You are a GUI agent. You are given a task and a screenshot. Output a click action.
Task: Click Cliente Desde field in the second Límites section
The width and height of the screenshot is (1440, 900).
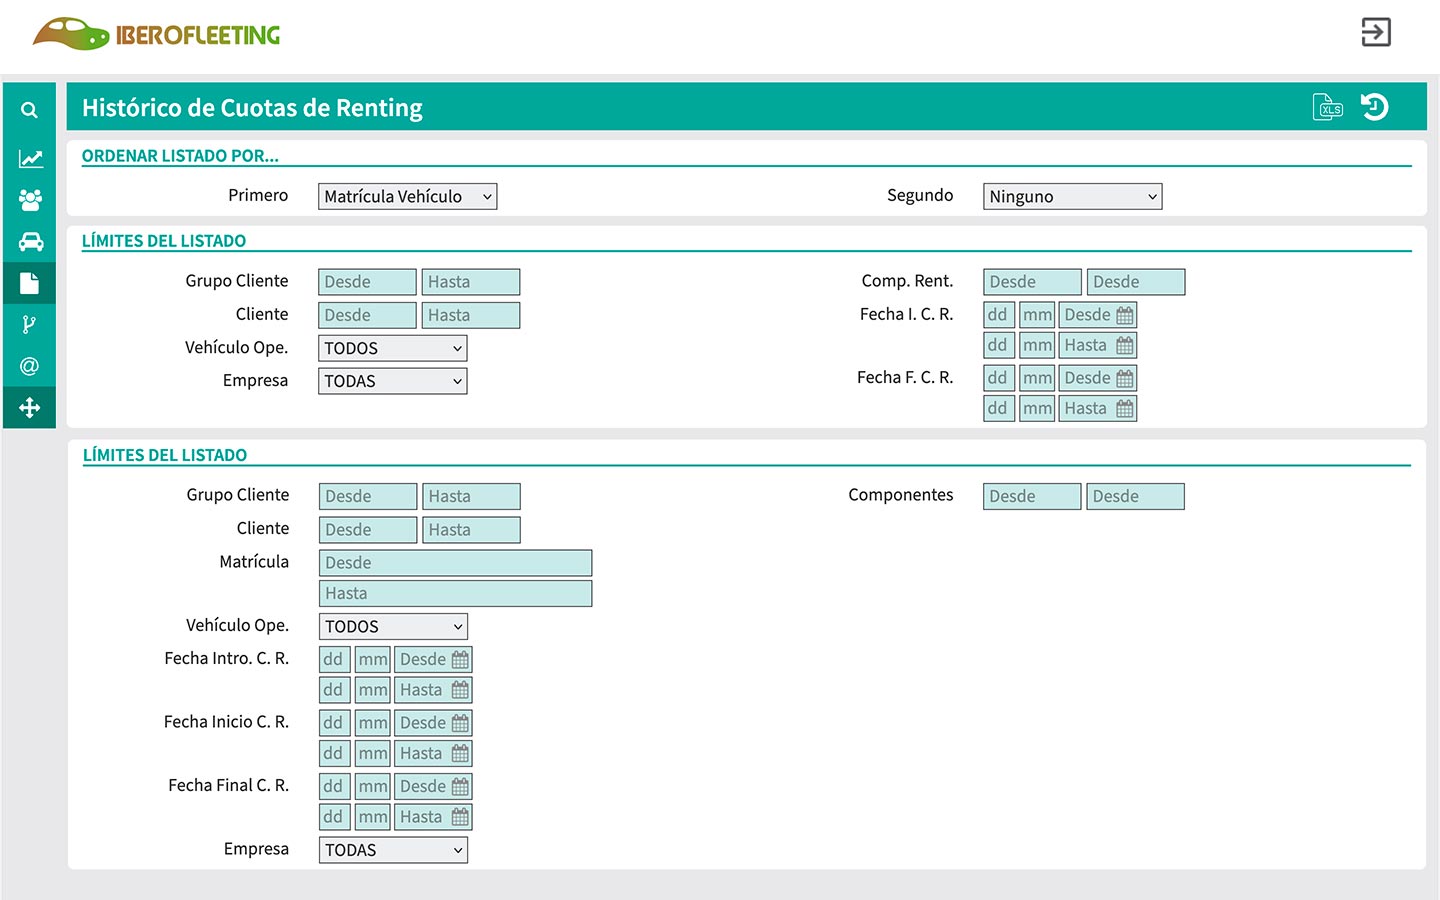(368, 530)
